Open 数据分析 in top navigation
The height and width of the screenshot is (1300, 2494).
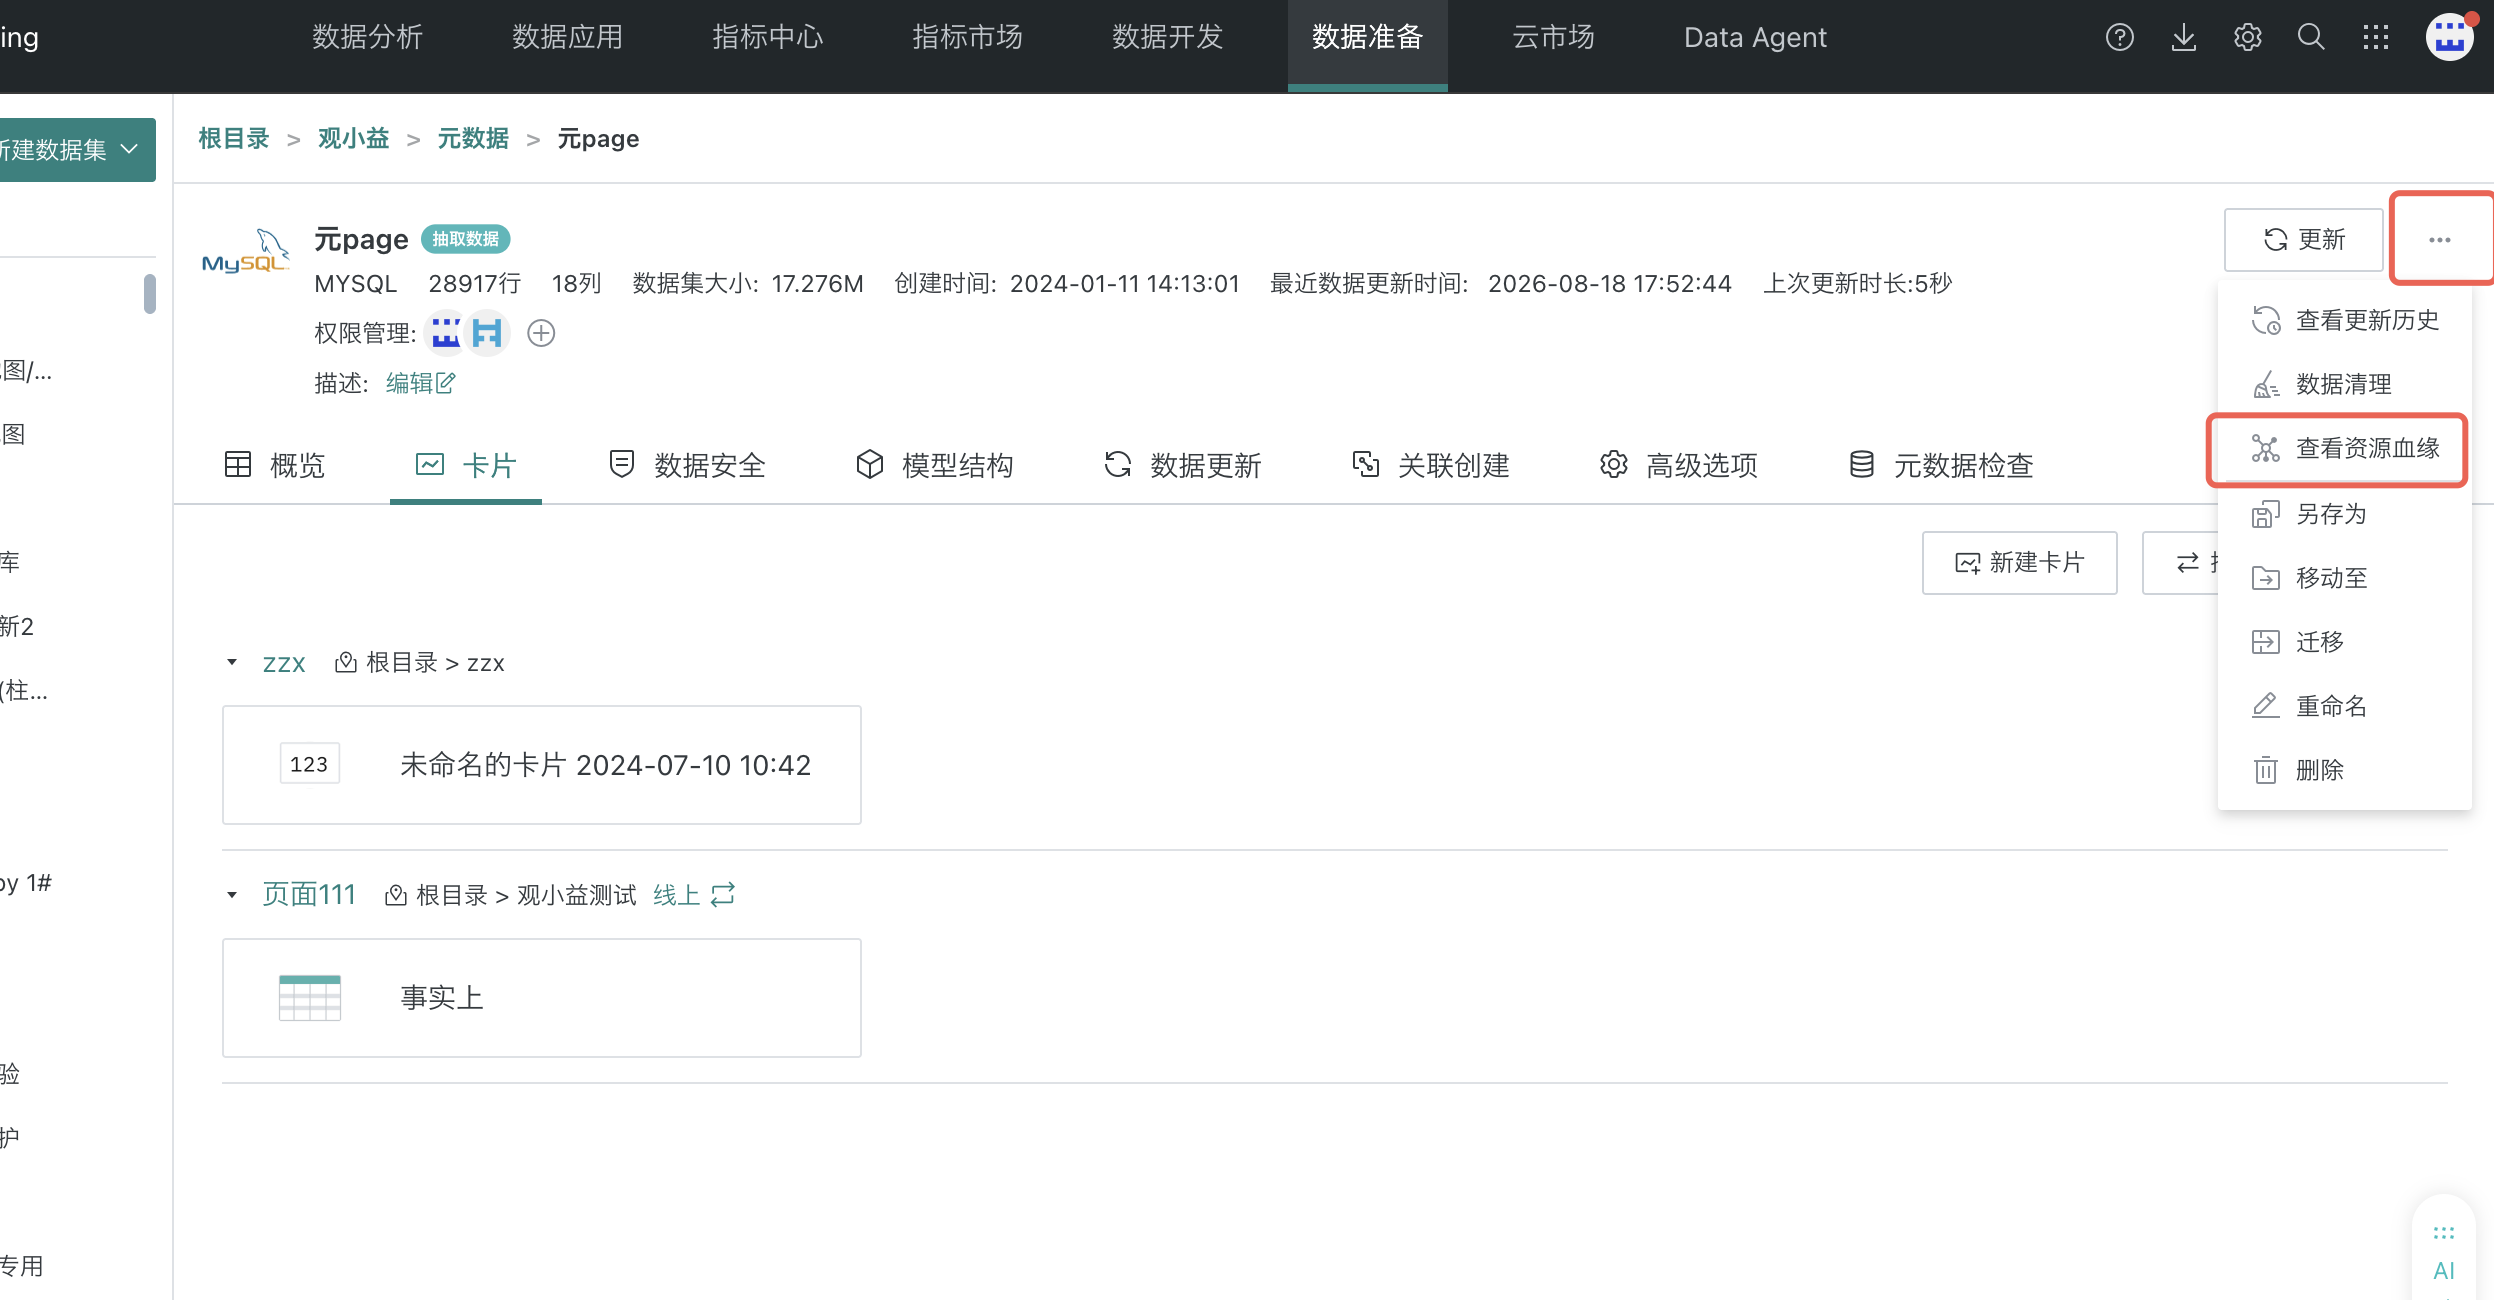368,38
